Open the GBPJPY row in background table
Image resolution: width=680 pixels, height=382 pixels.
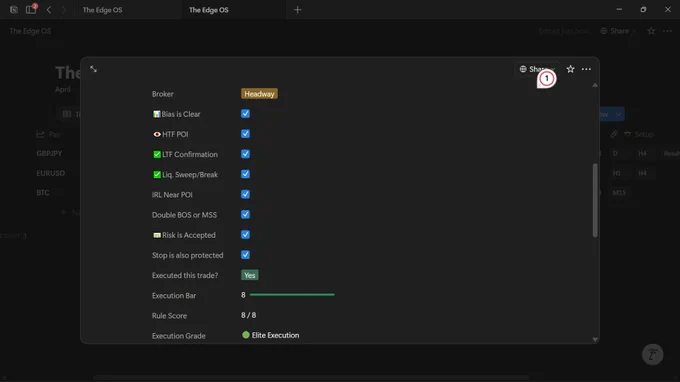click(49, 153)
